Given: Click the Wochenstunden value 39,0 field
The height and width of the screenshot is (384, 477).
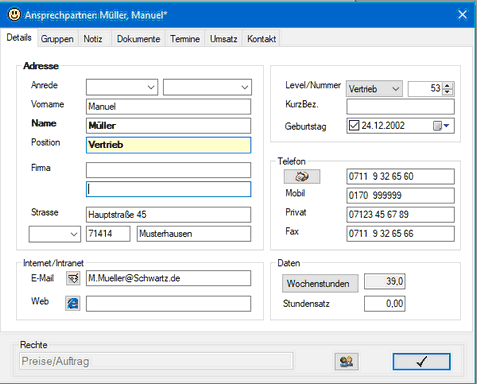Looking at the screenshot, I should [x=385, y=282].
